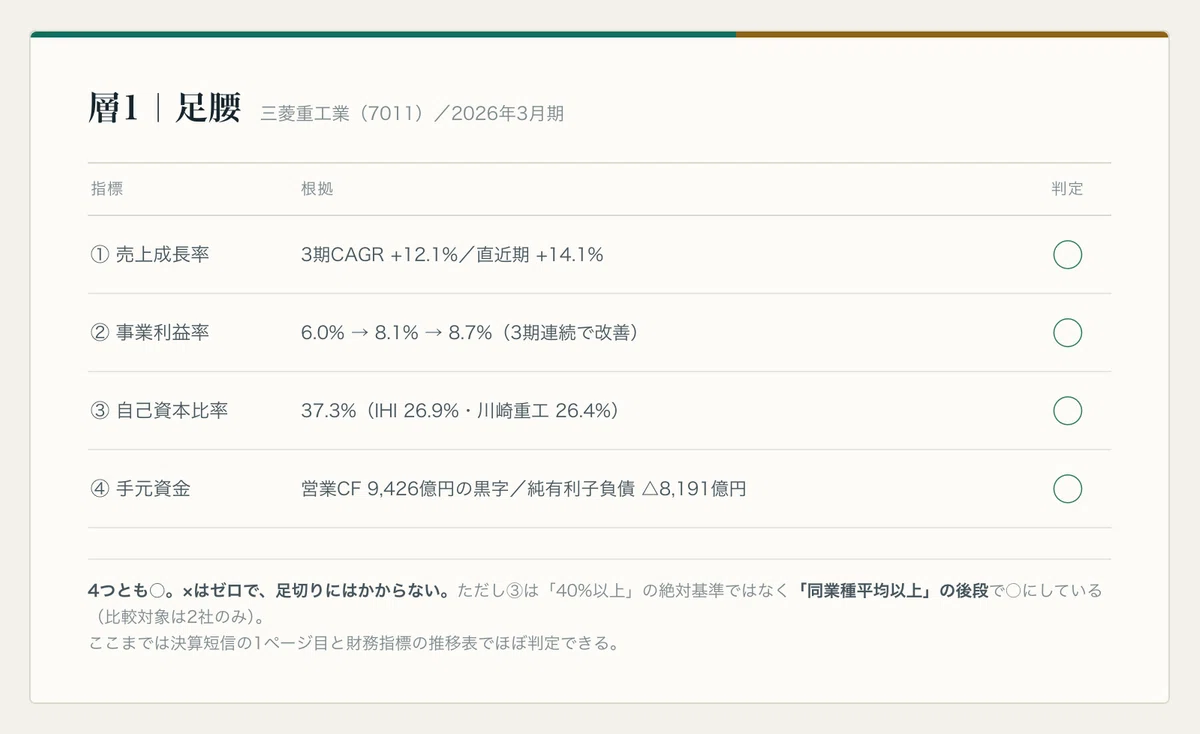This screenshot has height=734, width=1200.
Task: Select the 判定 column header
Action: point(1067,189)
